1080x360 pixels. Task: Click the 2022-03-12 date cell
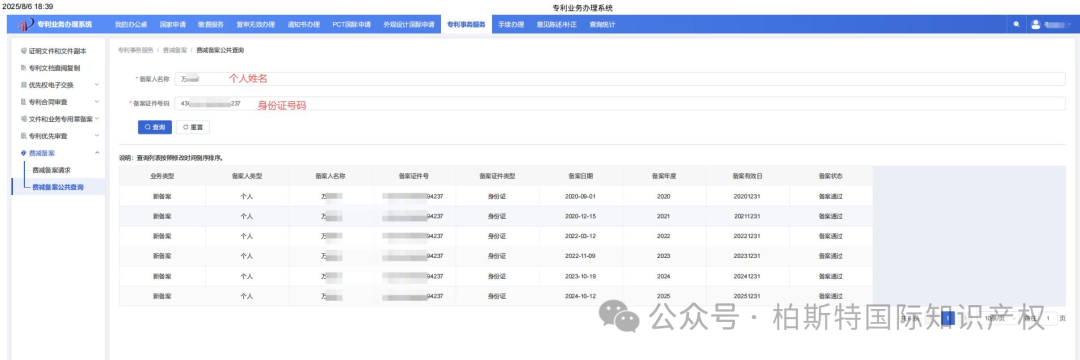click(580, 236)
